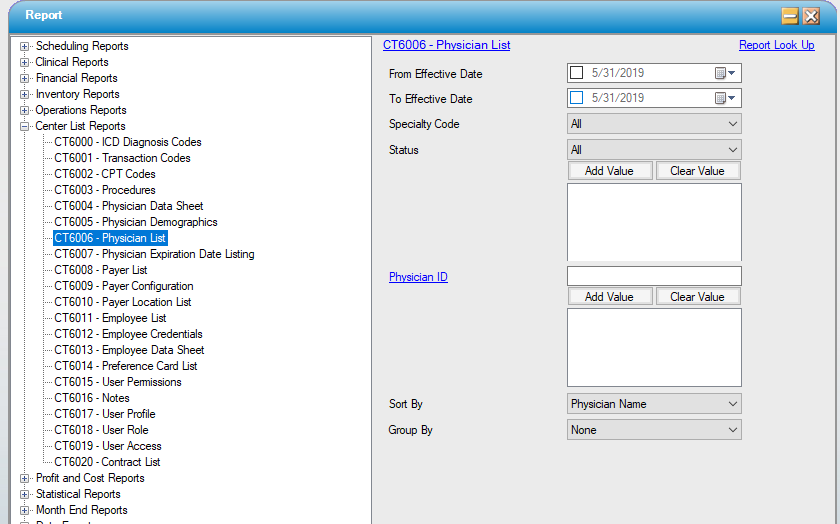Open the Group By dropdown
Screen dimensions: 840x524
pyautogui.click(x=733, y=430)
